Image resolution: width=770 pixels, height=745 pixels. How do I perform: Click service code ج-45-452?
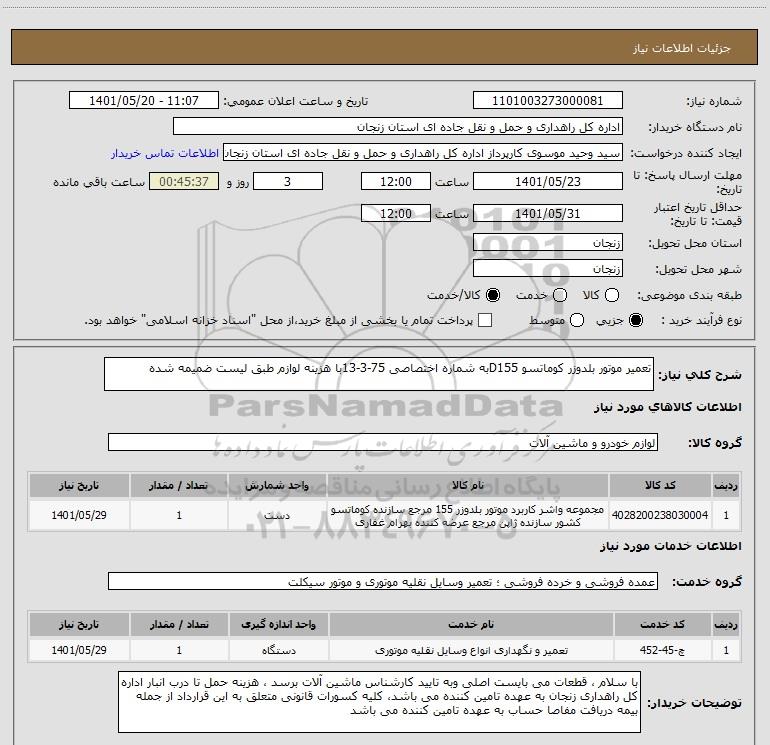(662, 650)
